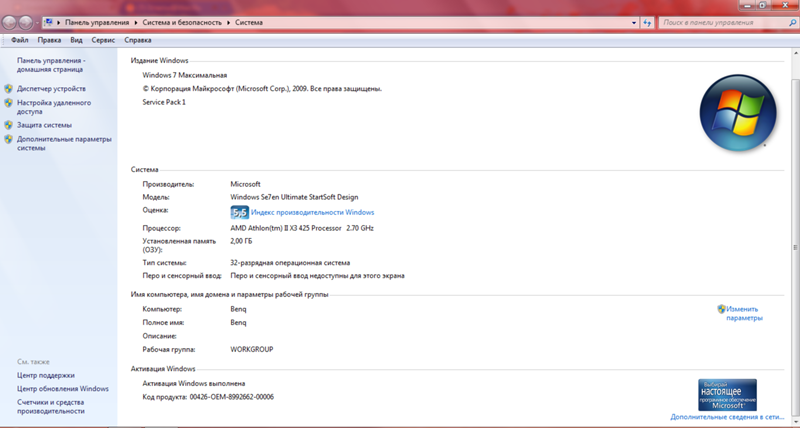Click shield icon next to Настройка удаленного доступа
This screenshot has height=428, width=800.
8,103
